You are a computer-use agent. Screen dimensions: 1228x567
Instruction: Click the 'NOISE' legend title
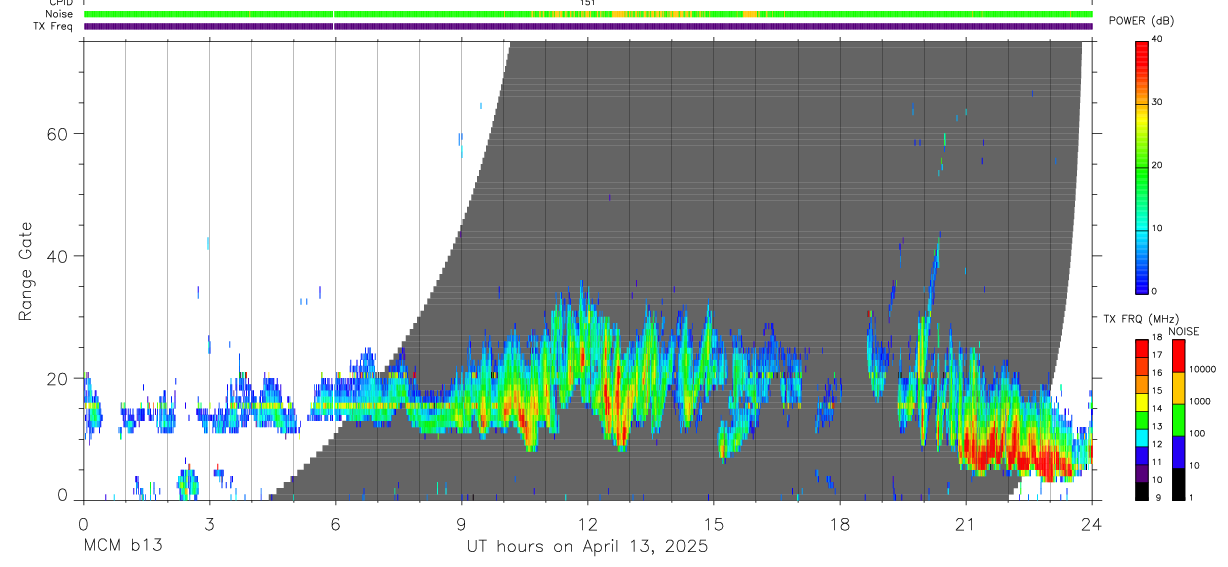1183,331
